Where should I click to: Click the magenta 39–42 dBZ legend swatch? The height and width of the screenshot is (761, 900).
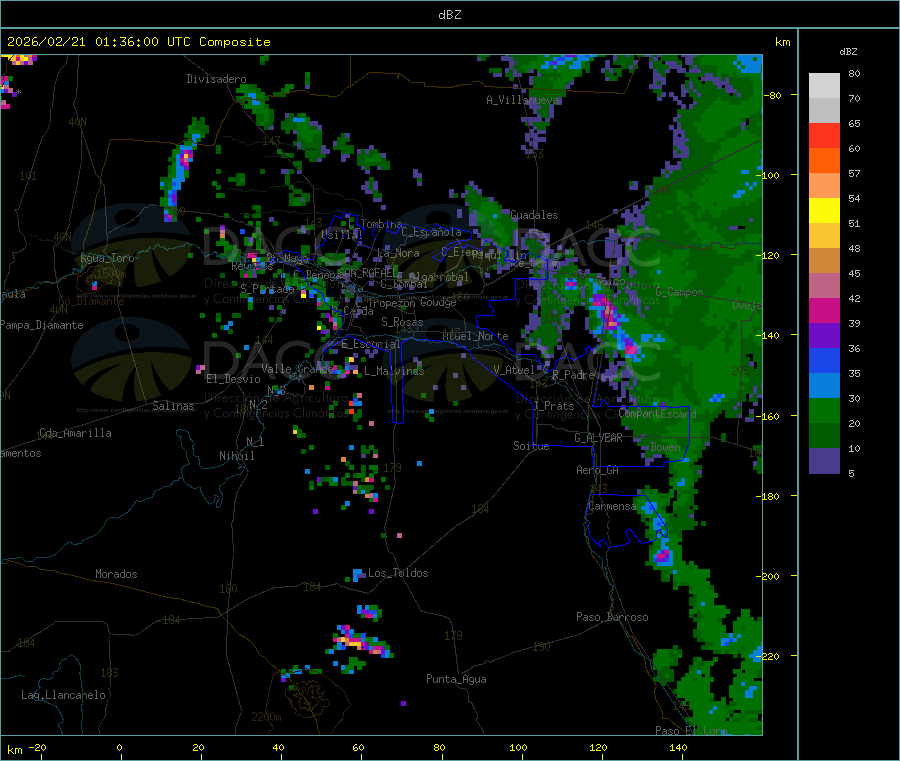click(x=824, y=310)
